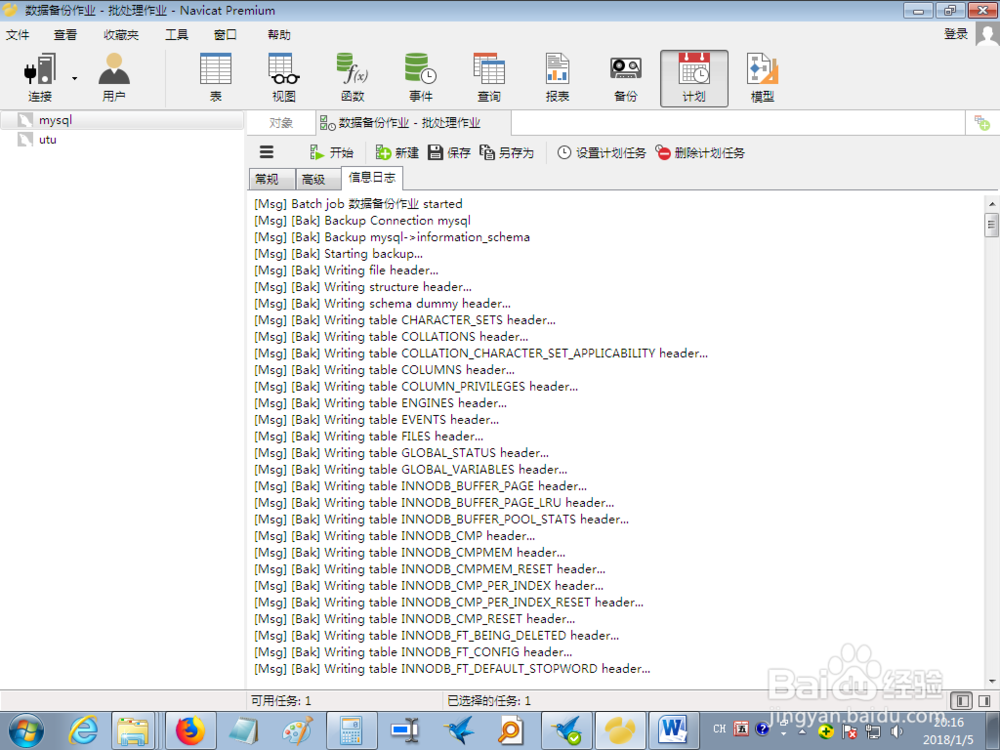Open the 查看 menu
The width and height of the screenshot is (1000, 750).
click(x=65, y=34)
